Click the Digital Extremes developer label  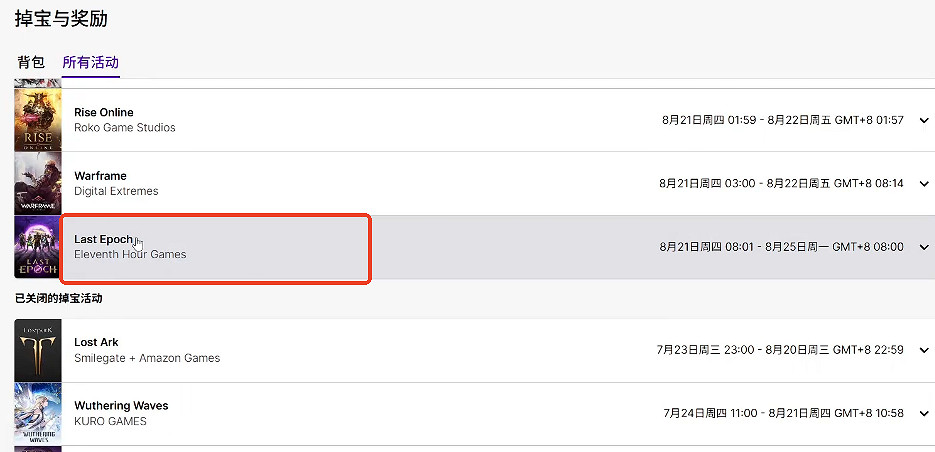tap(116, 191)
